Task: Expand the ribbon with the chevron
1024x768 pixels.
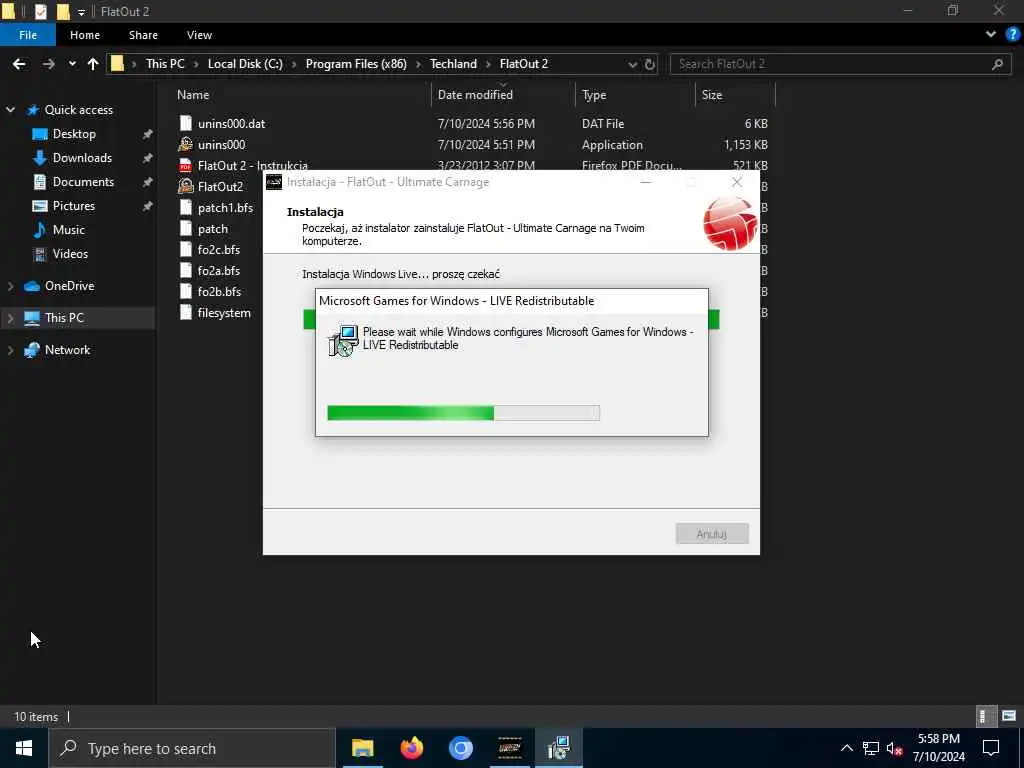Action: tap(991, 35)
